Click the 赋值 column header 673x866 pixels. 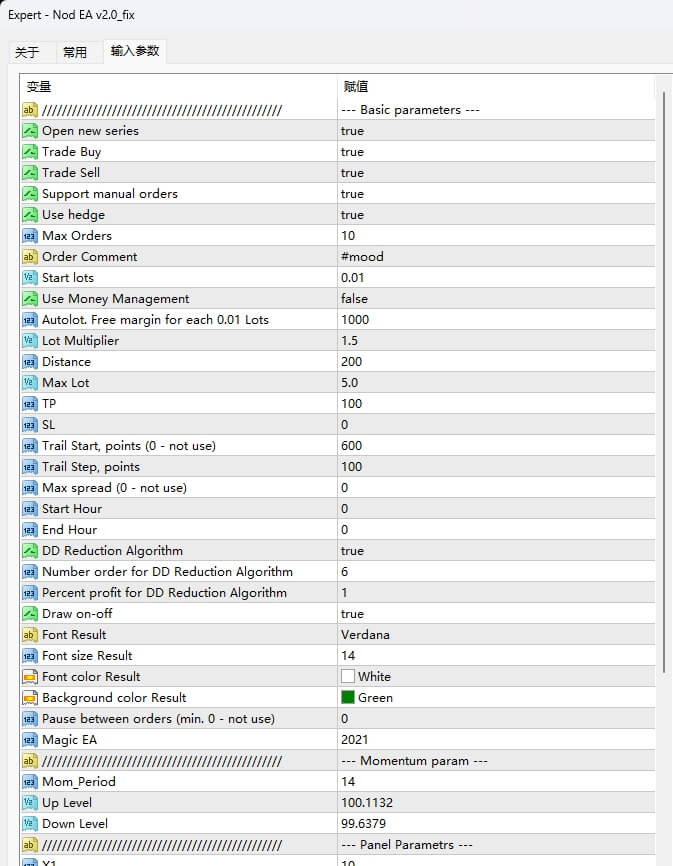pyautogui.click(x=355, y=87)
